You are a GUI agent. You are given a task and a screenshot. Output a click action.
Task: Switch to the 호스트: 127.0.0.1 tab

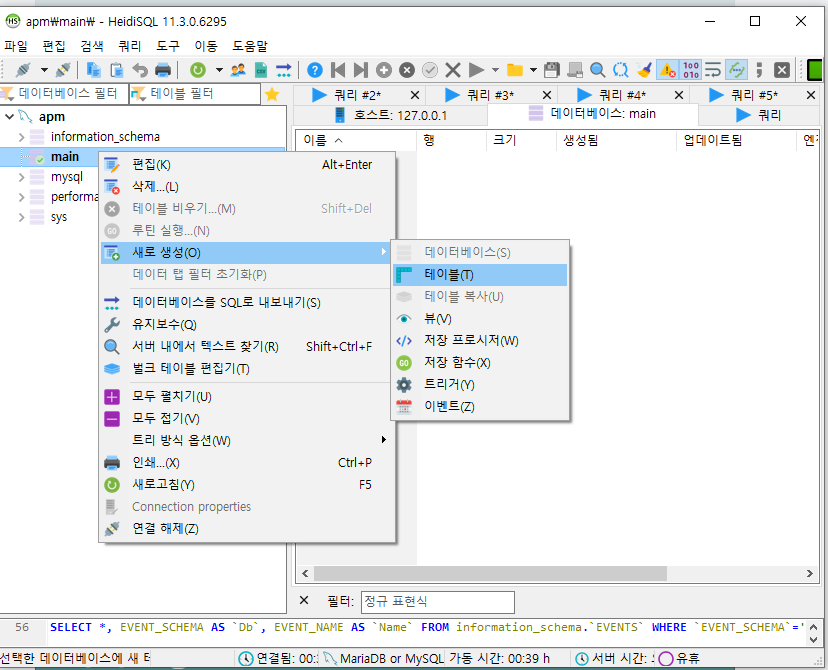tap(391, 115)
